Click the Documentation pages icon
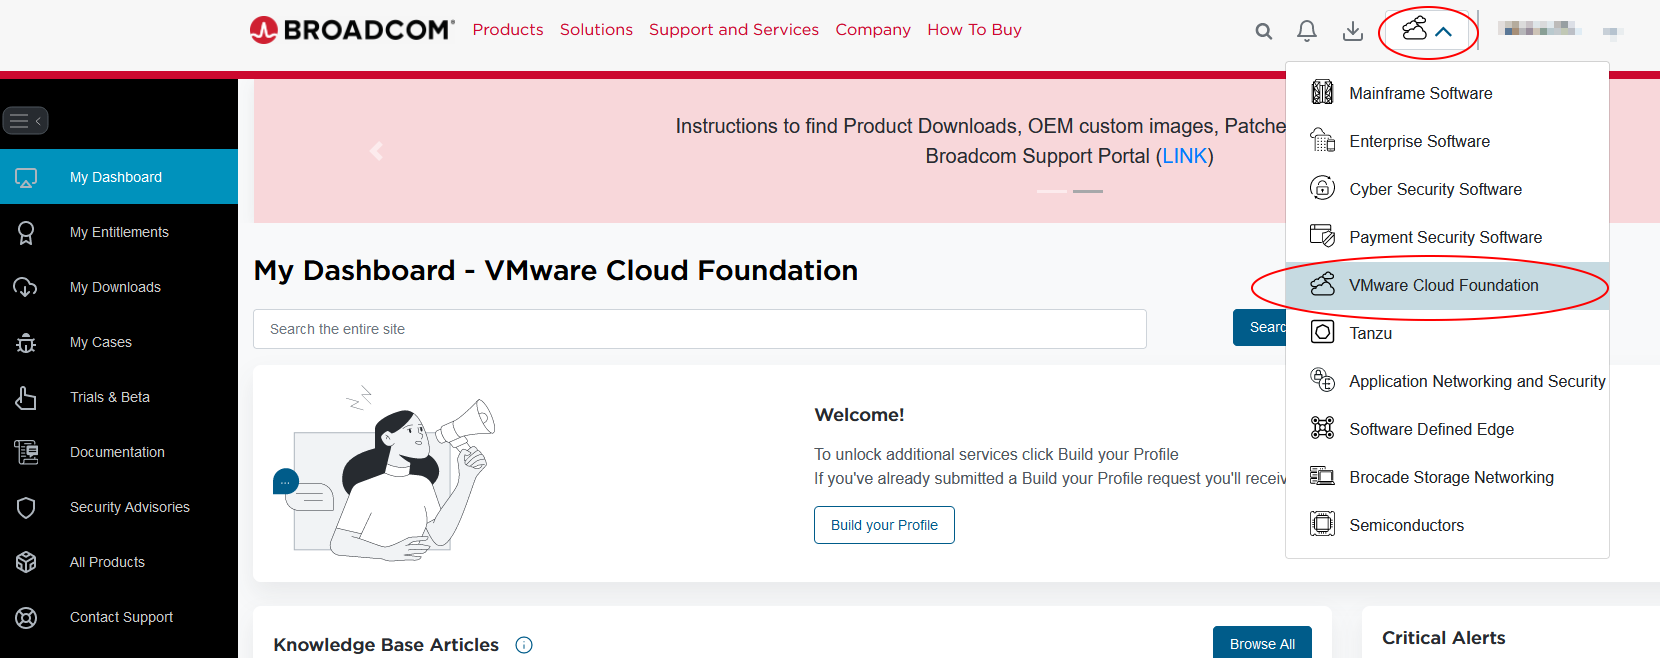The width and height of the screenshot is (1660, 658). tap(26, 453)
